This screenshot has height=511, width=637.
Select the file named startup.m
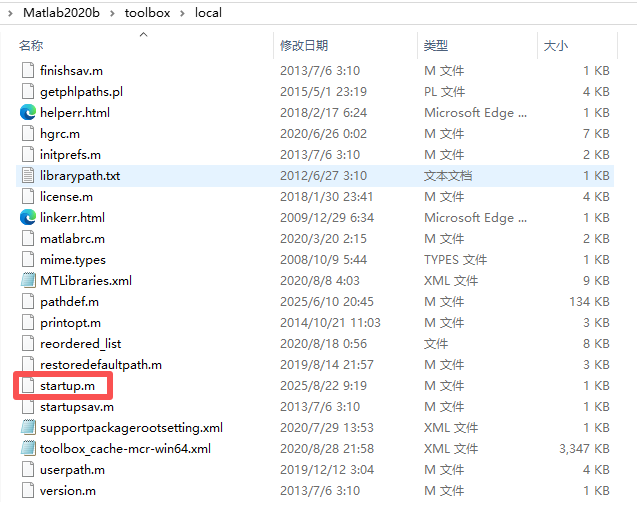click(x=67, y=386)
